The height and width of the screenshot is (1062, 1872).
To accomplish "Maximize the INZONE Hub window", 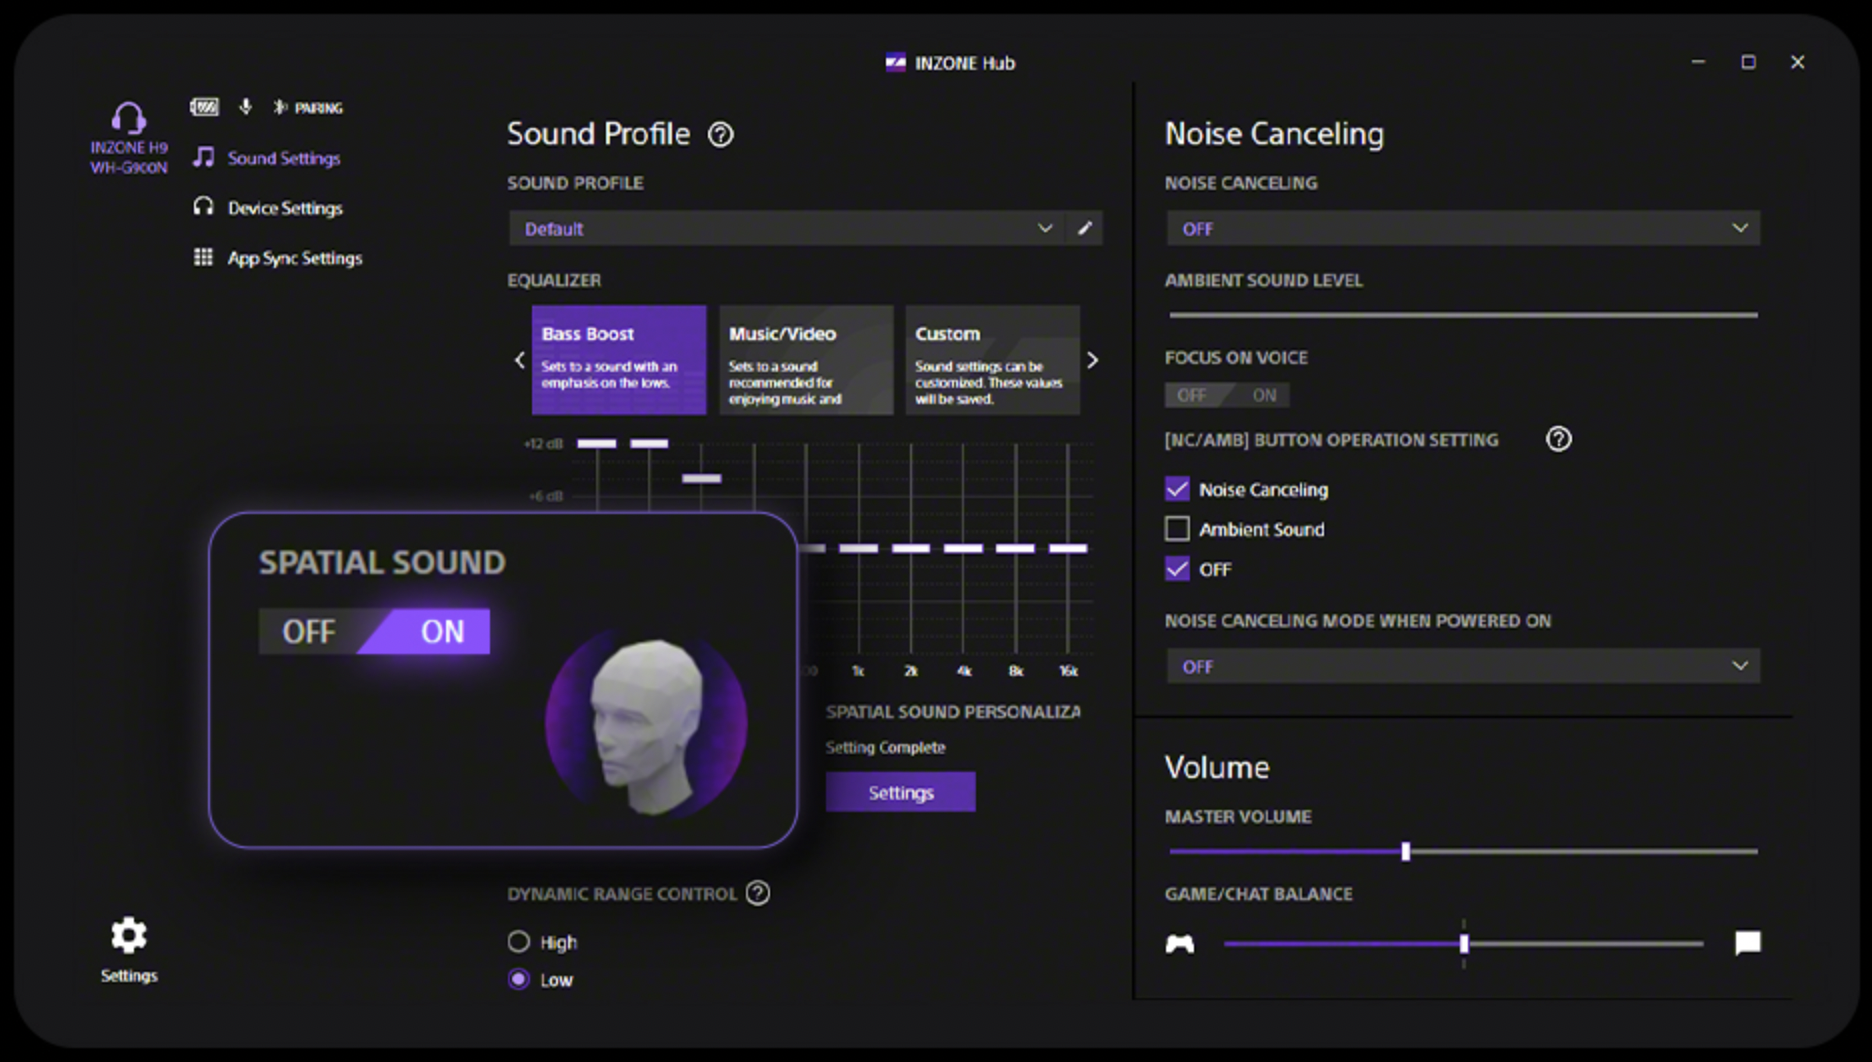I will 1748,62.
